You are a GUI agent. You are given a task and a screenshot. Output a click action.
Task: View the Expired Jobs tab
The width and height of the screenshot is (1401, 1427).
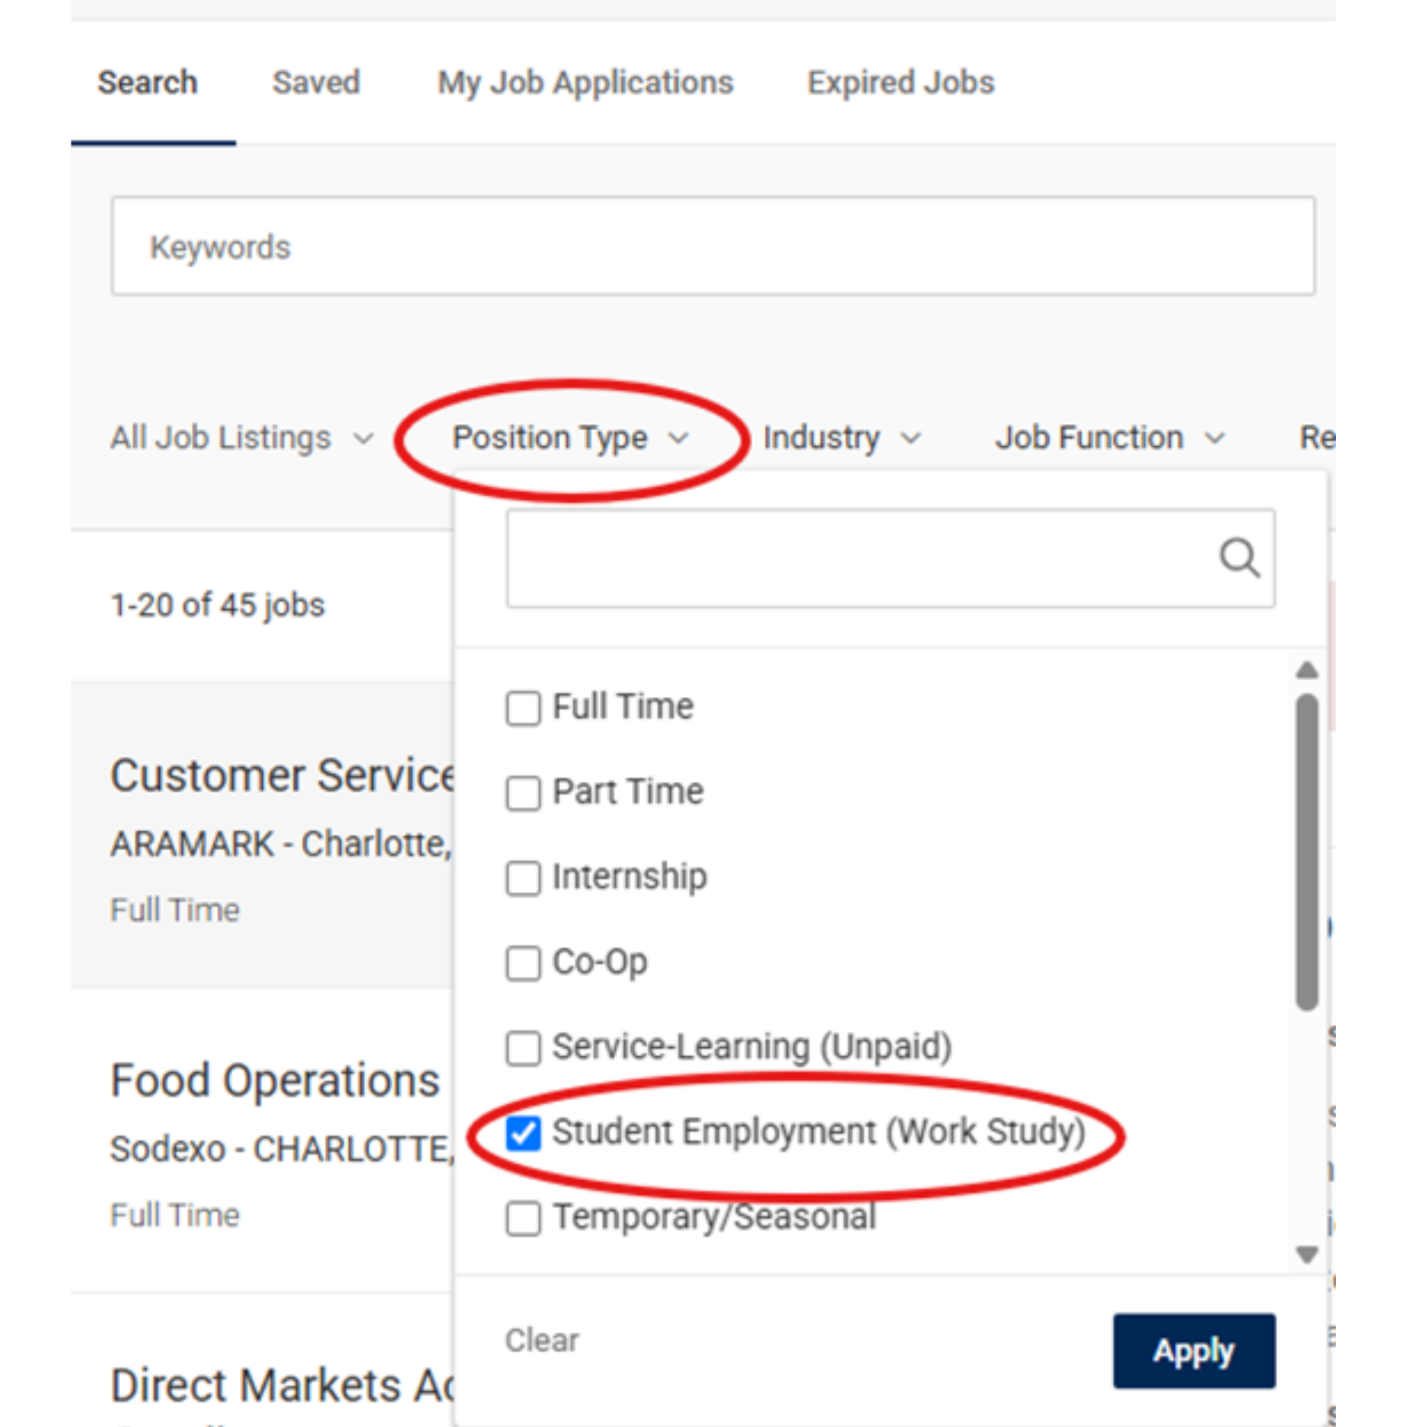click(x=901, y=82)
